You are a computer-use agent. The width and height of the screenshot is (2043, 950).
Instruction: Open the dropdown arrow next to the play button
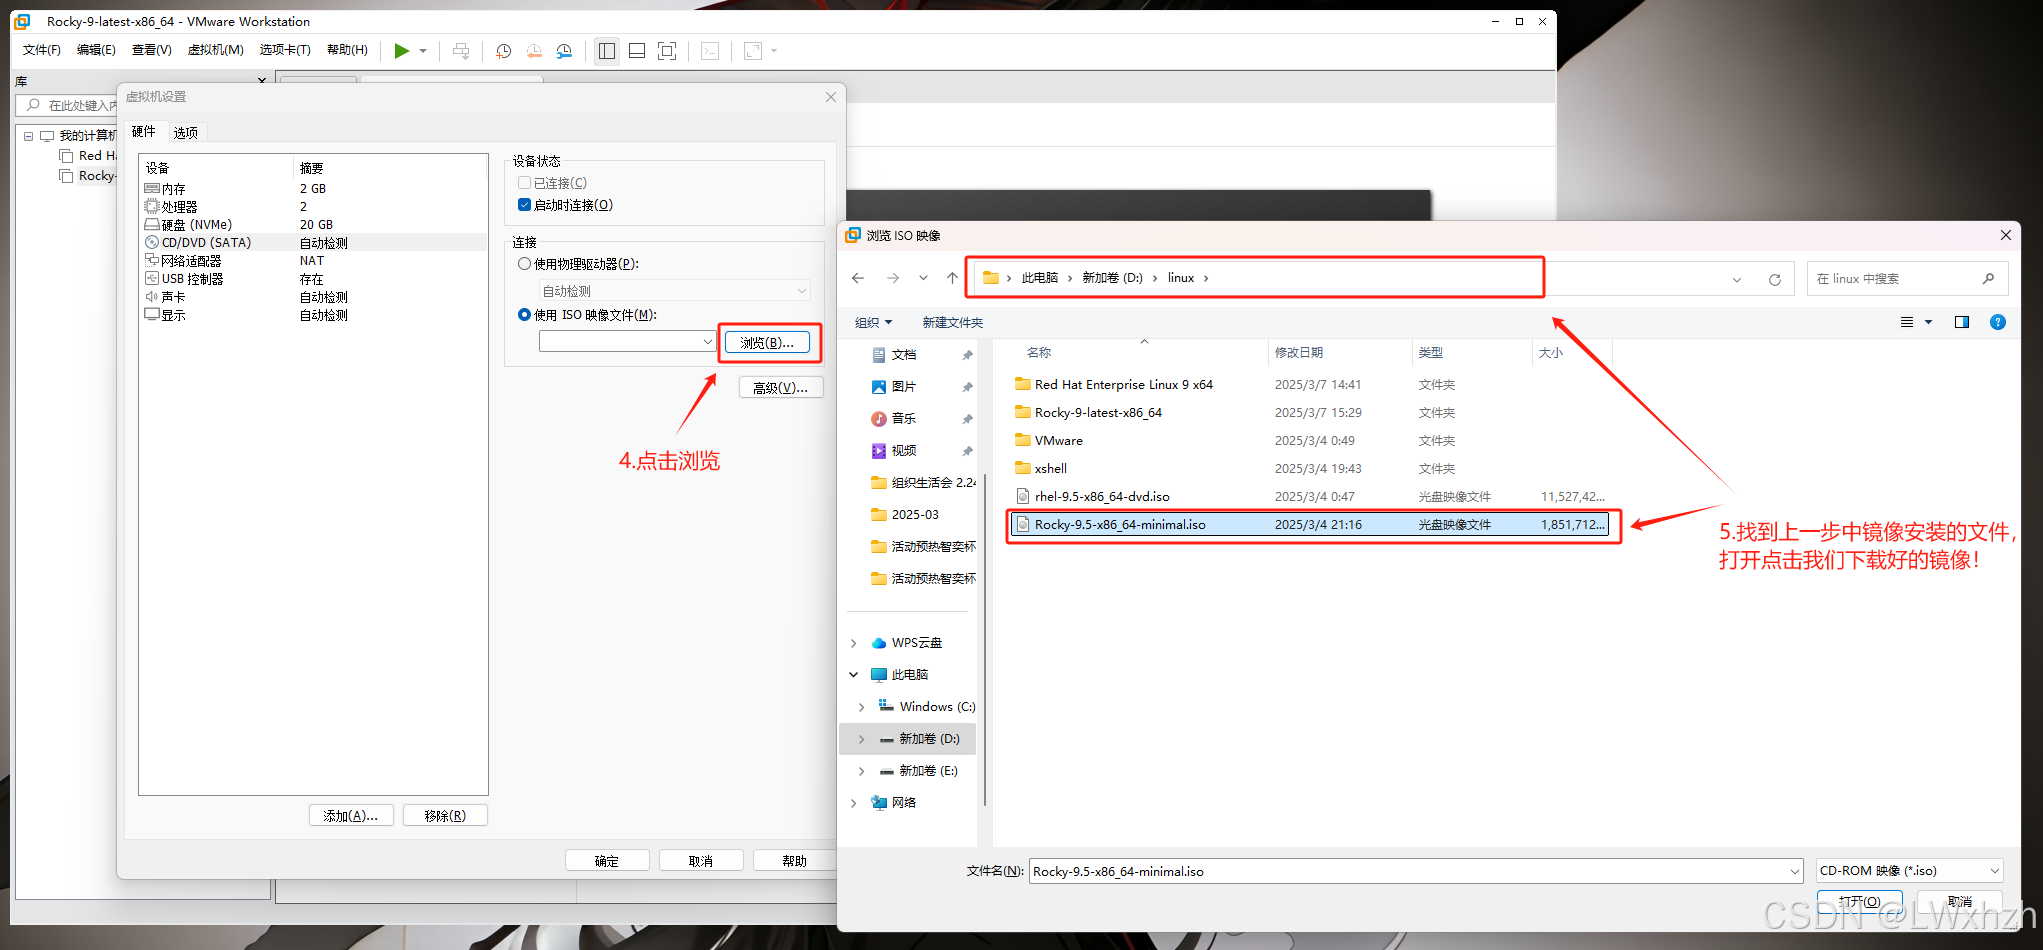[x=423, y=51]
